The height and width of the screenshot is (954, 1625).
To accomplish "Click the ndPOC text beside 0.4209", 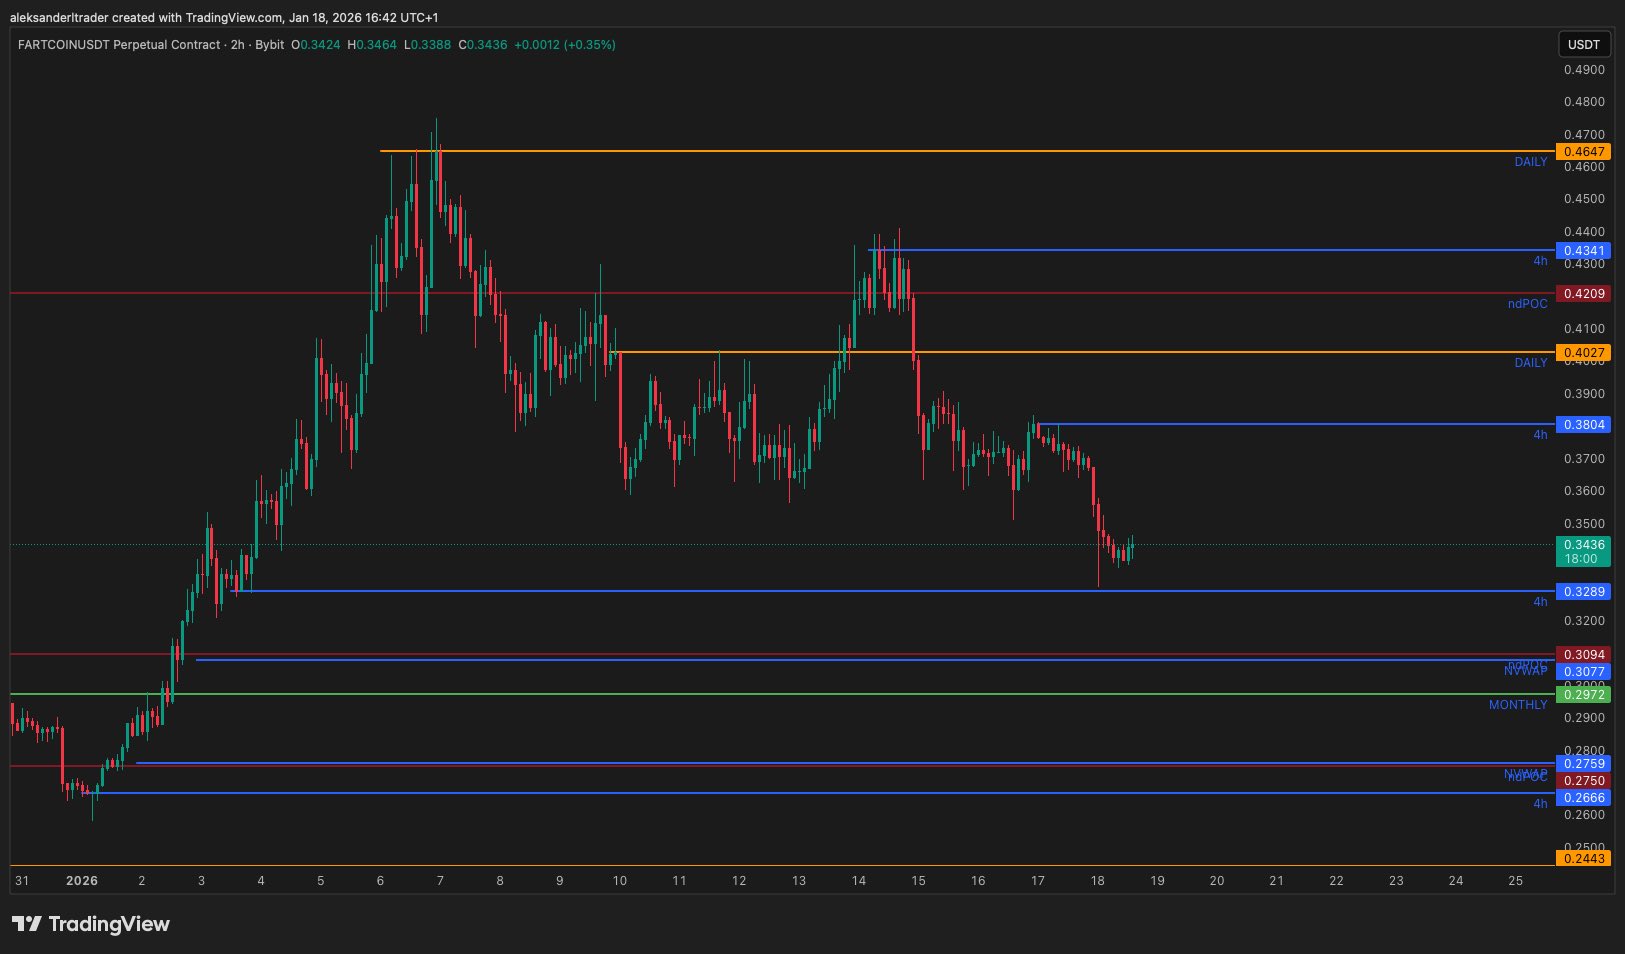I will pos(1527,304).
